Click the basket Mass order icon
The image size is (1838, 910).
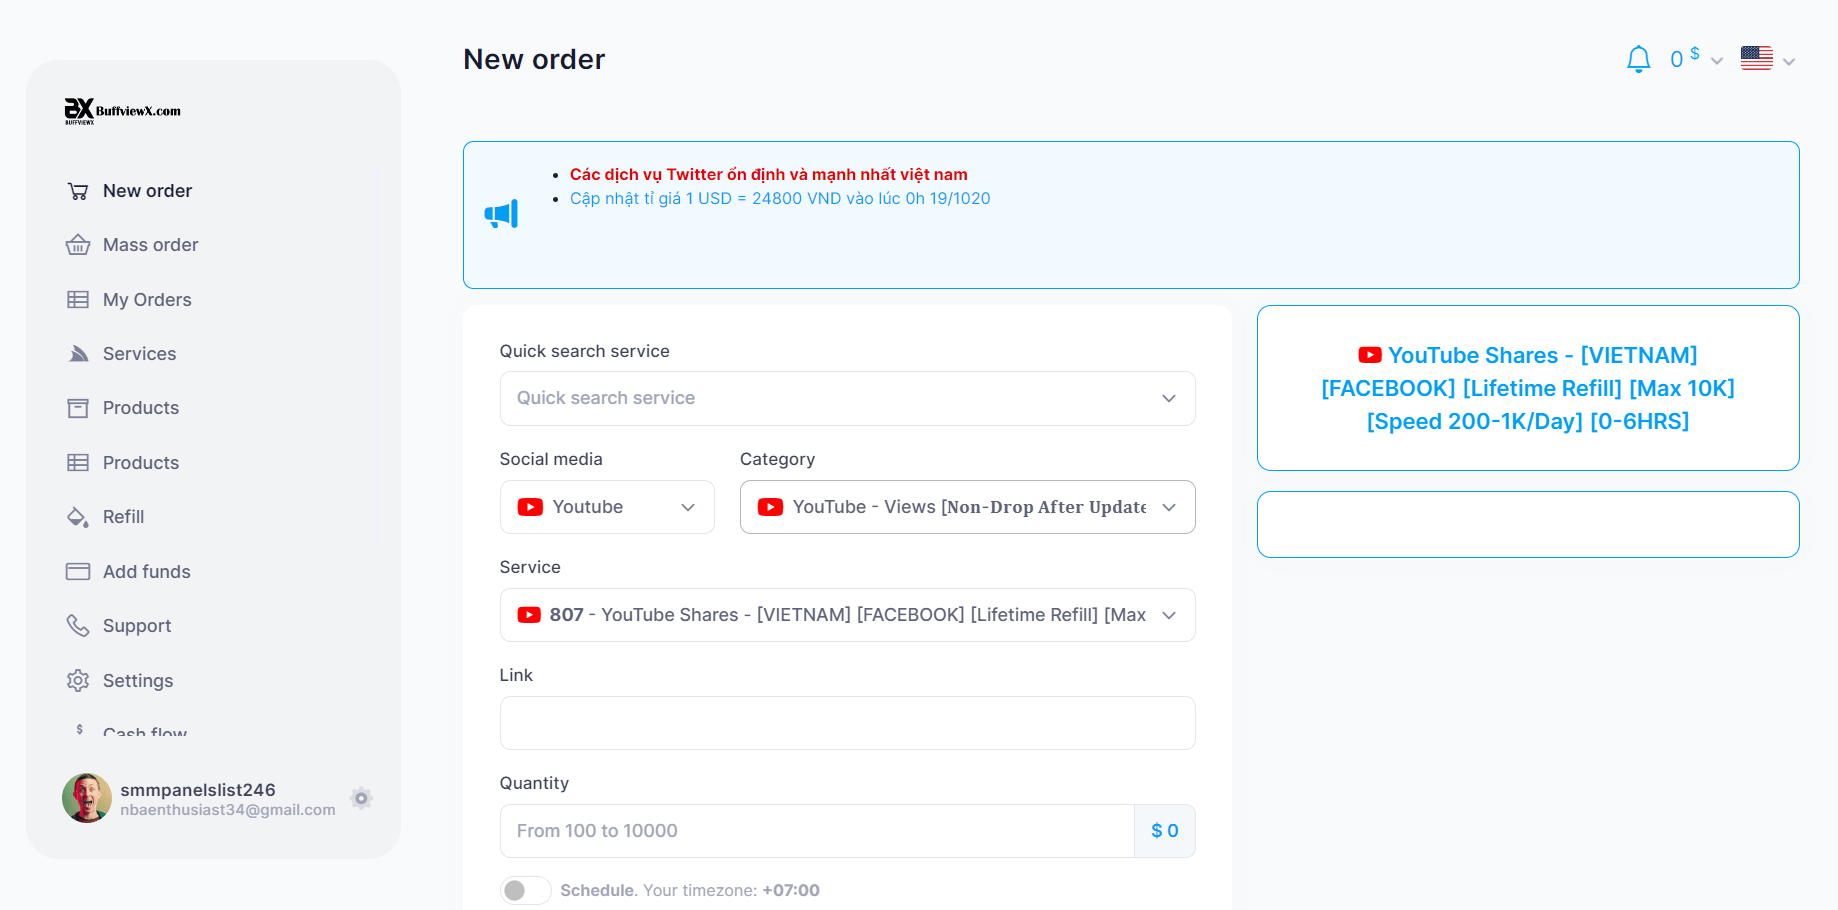pyautogui.click(x=78, y=245)
